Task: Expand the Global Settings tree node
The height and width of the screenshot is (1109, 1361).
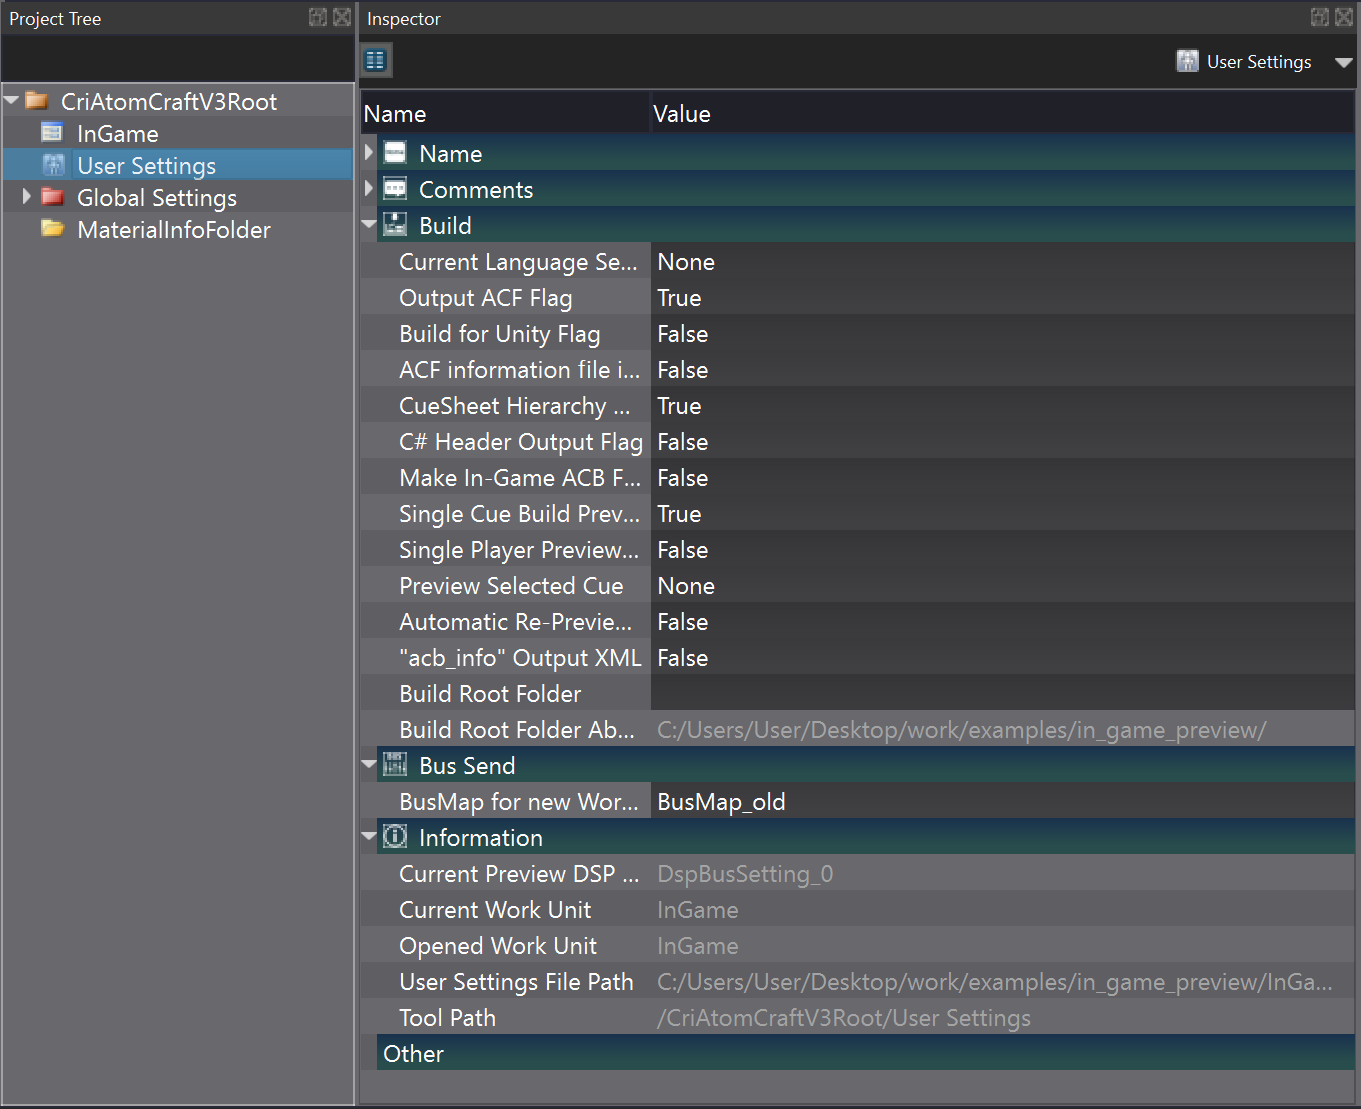Action: (27, 197)
